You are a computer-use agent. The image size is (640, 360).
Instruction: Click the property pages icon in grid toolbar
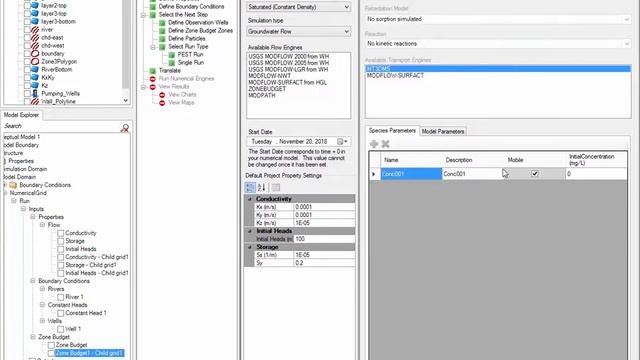[x=276, y=187]
